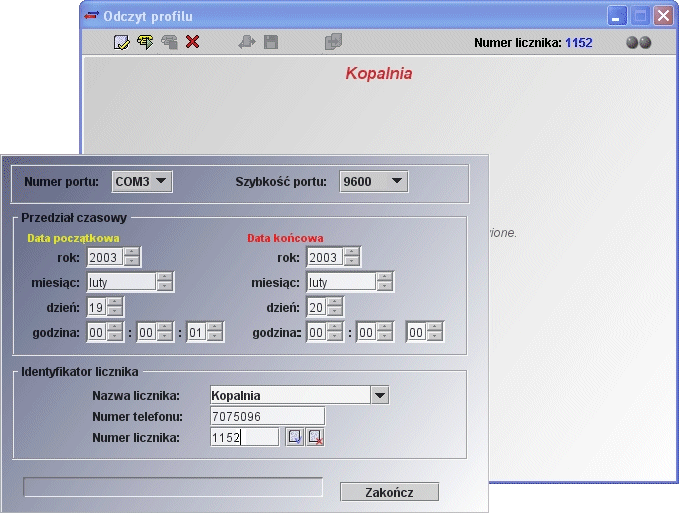Click the remove meter icon with red X
Viewport: 679px width, 513px height.
[316, 437]
